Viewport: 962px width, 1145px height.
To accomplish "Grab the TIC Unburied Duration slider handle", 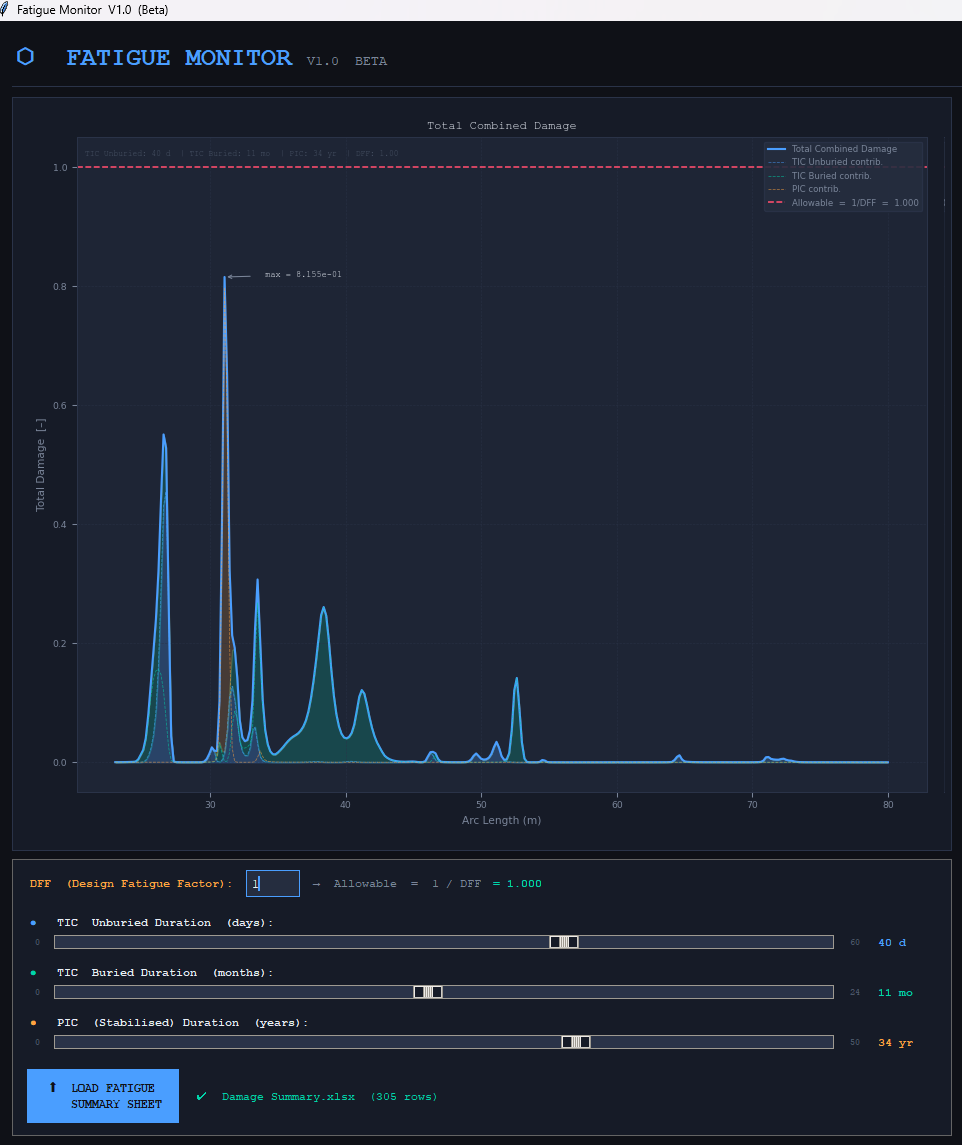I will click(x=564, y=942).
